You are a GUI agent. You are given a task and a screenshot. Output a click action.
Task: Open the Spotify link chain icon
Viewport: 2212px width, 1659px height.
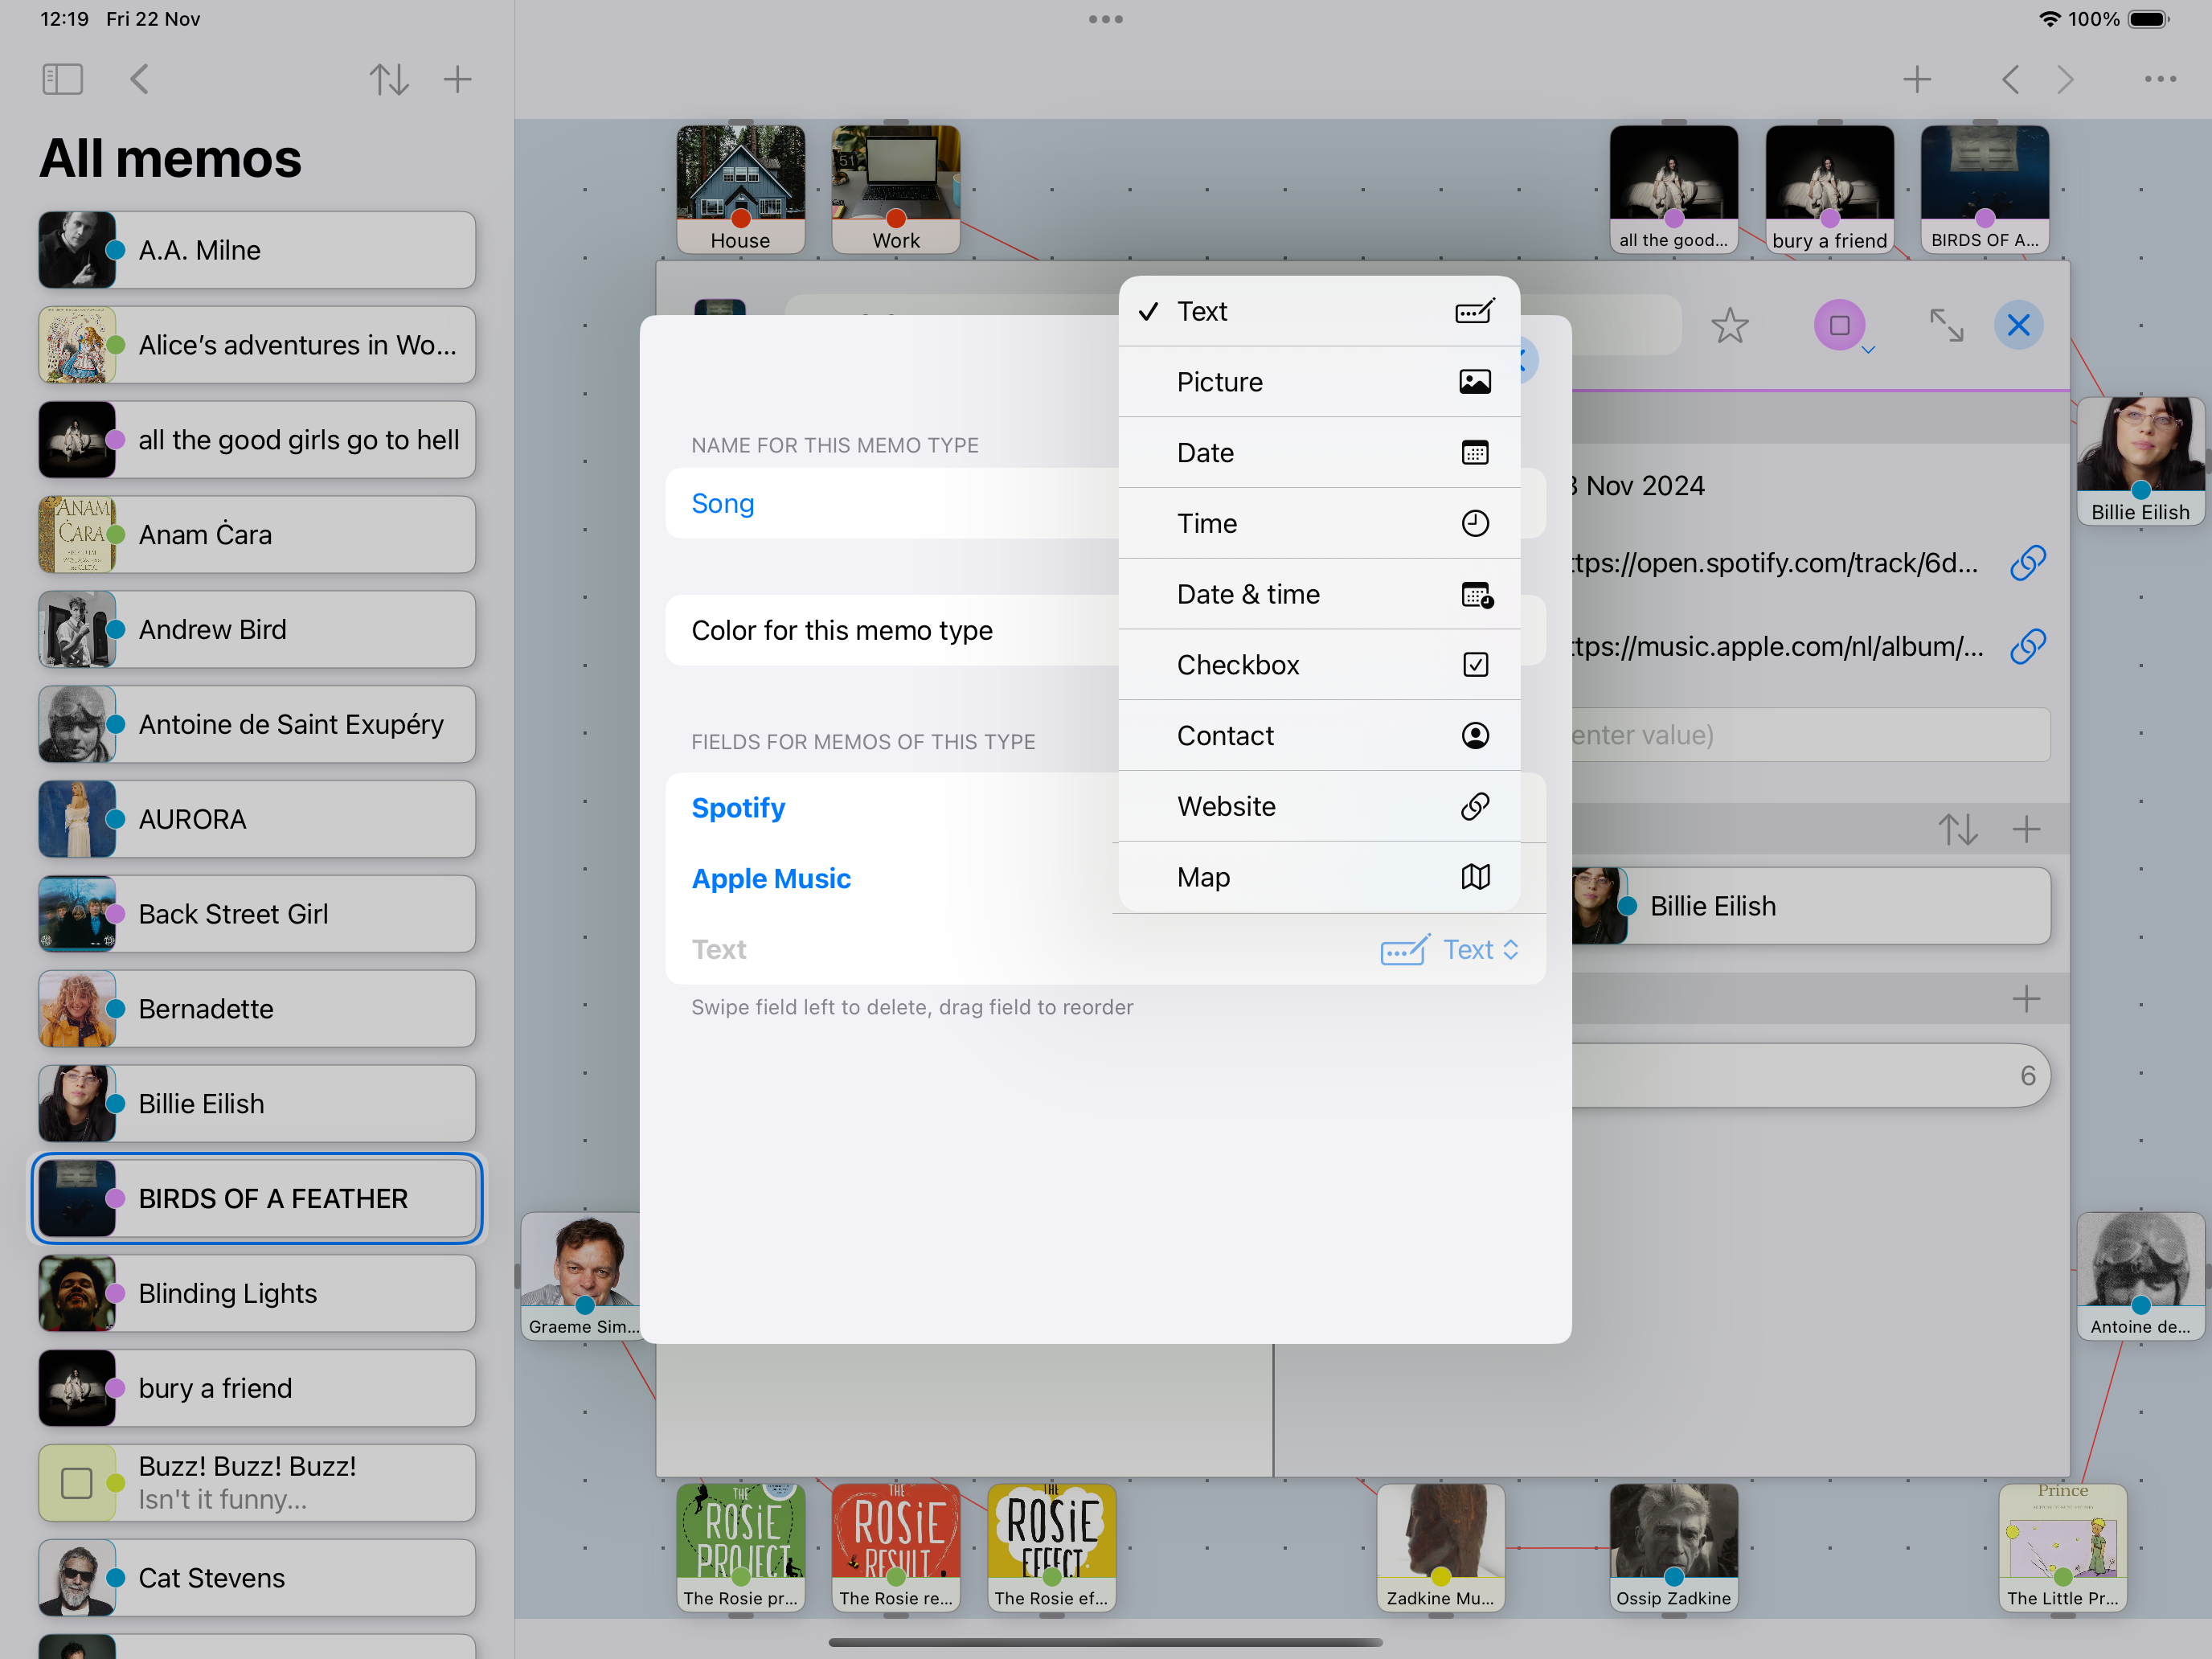click(x=2027, y=563)
